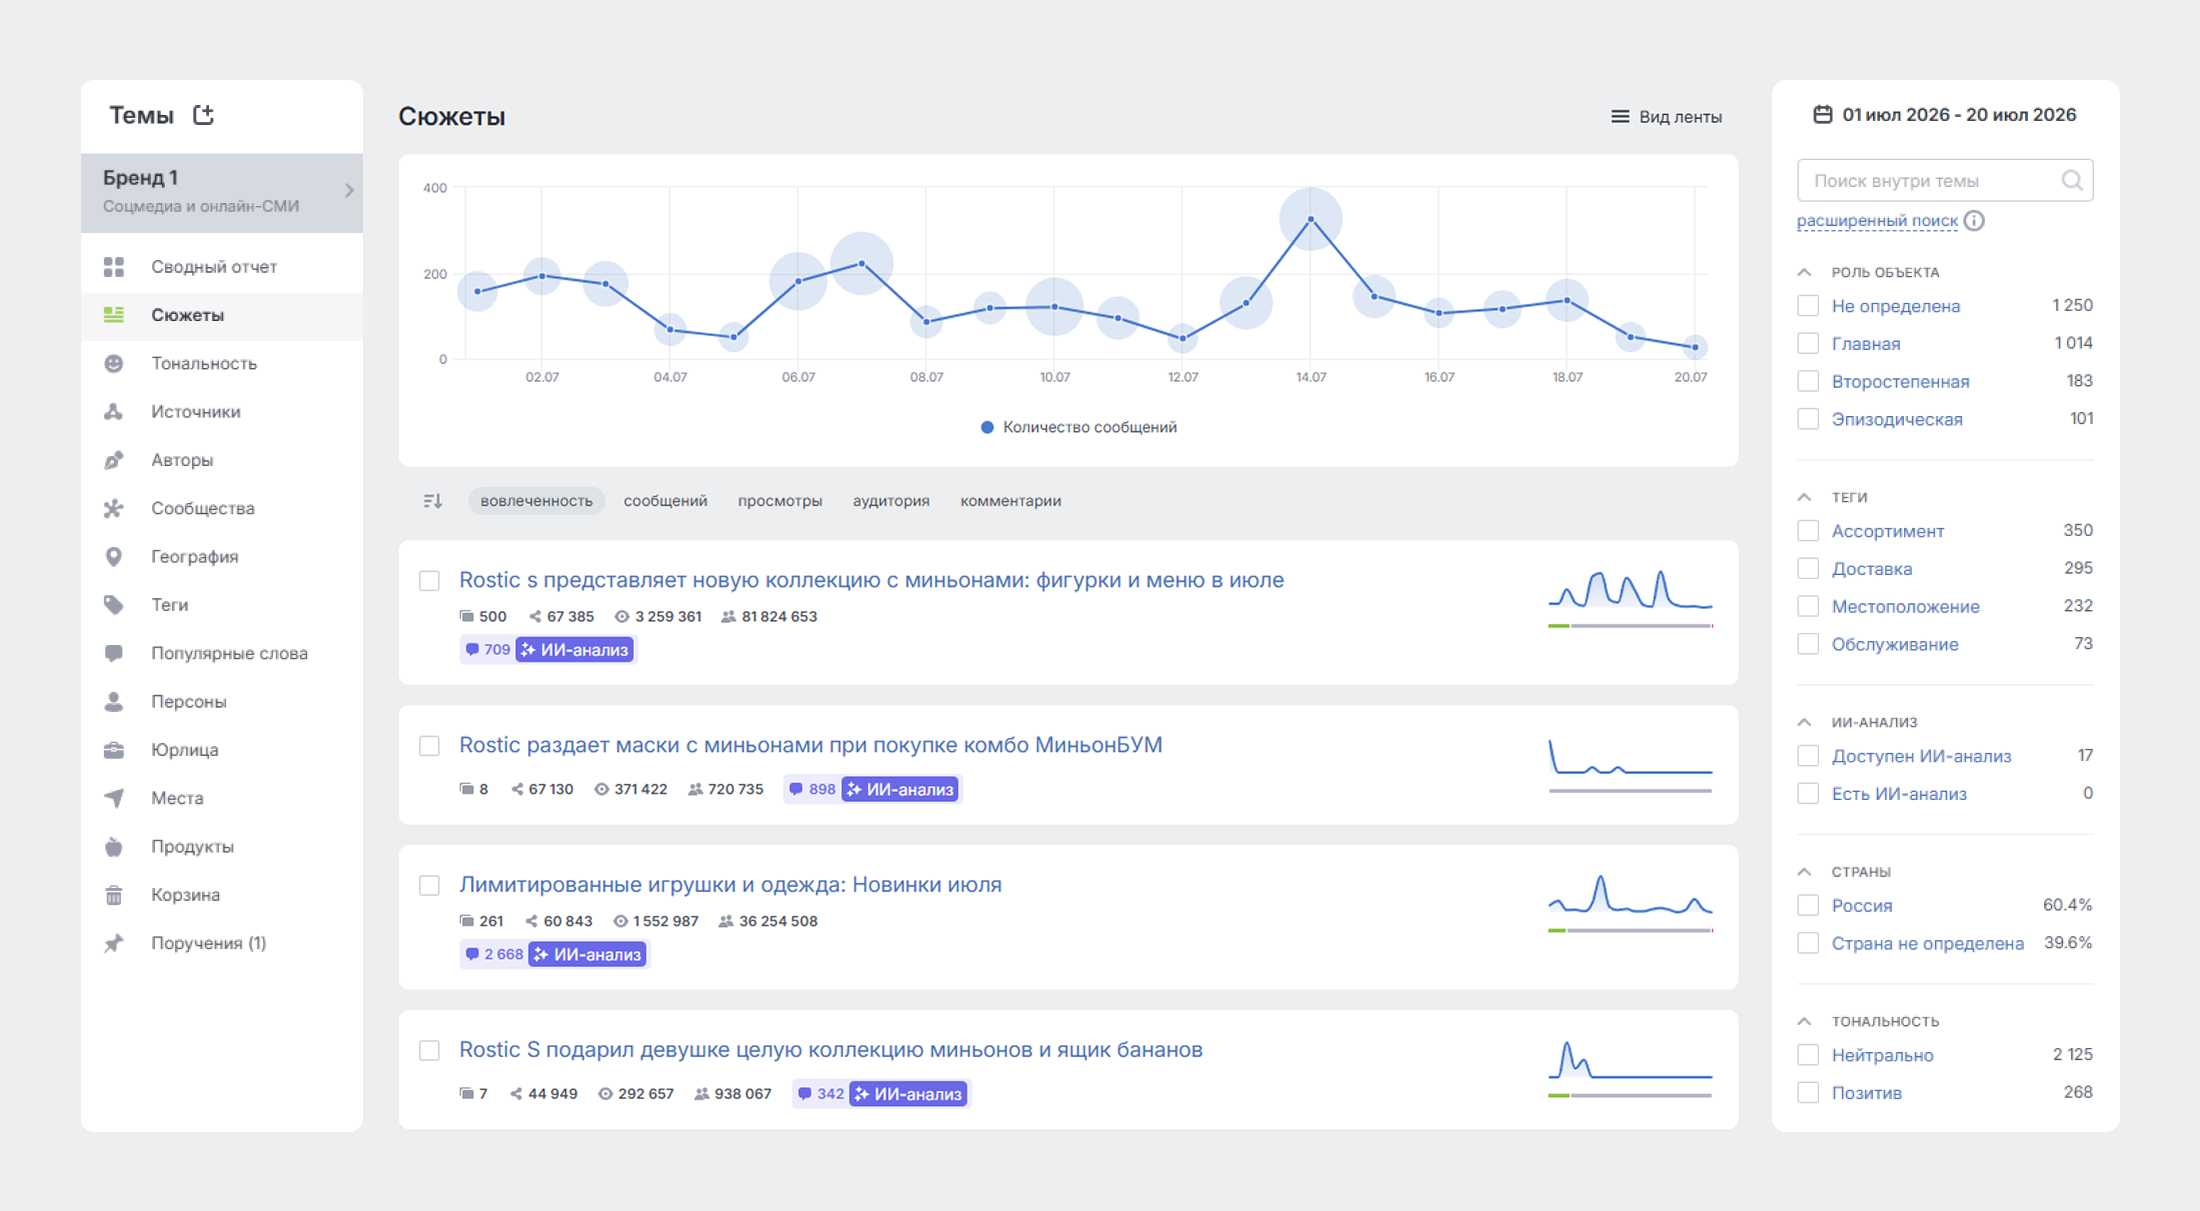The image size is (2200, 1211).
Task: Select the Сюжеты sidebar icon
Action: [x=114, y=315]
